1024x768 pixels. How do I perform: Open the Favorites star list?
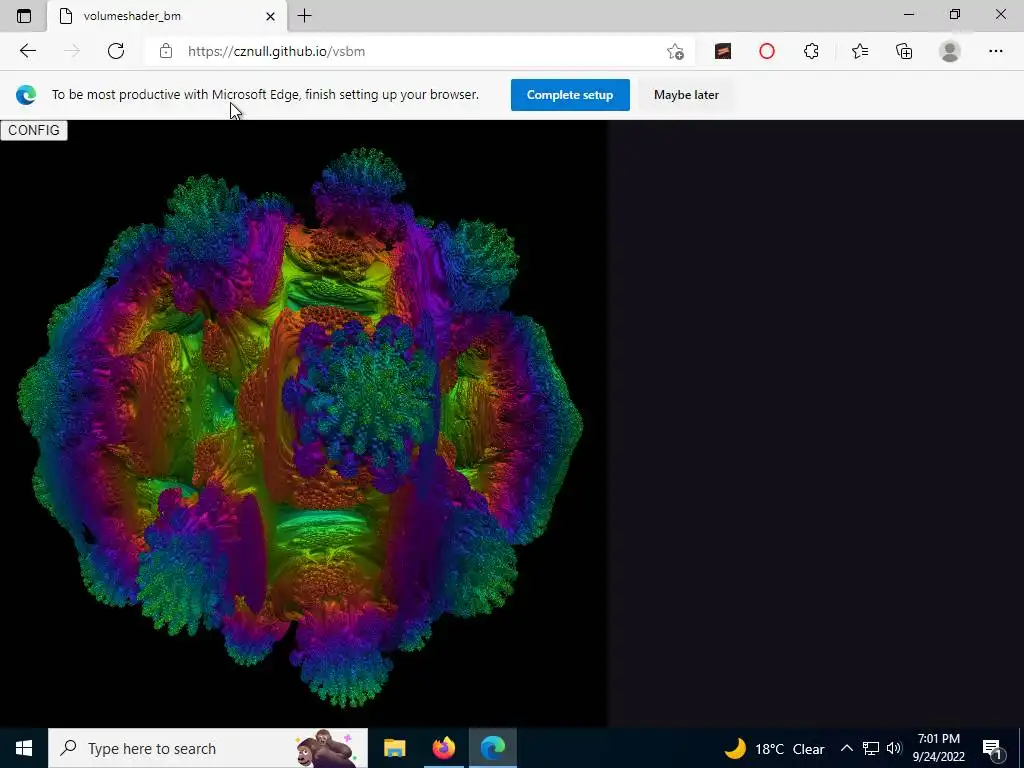tap(860, 51)
